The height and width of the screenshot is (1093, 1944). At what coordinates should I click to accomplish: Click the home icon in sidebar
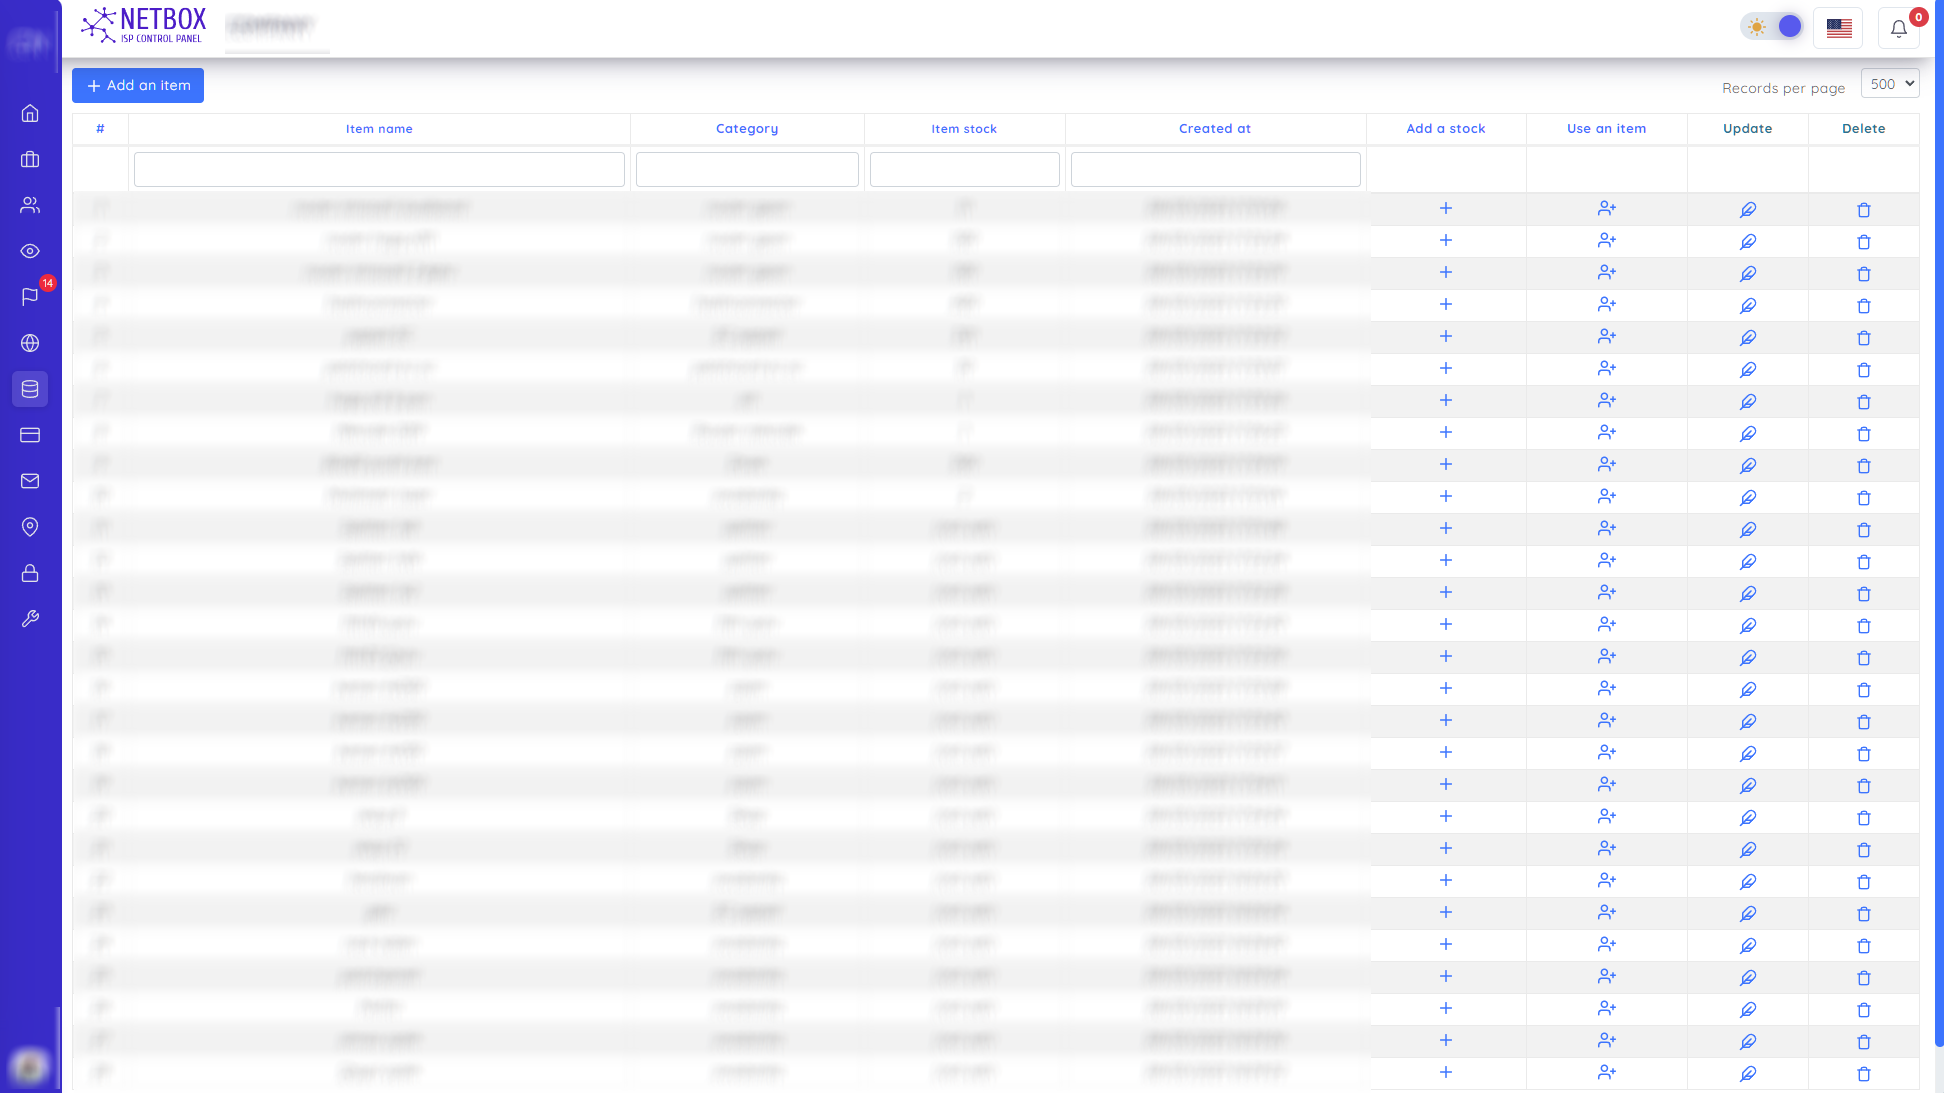[x=30, y=113]
